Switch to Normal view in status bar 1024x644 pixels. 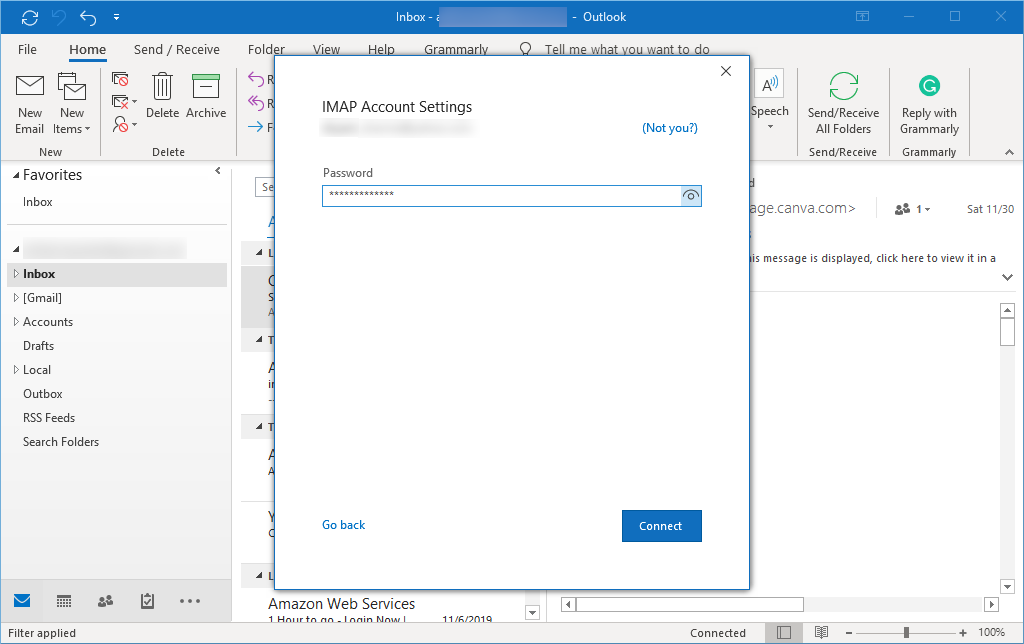[x=784, y=632]
